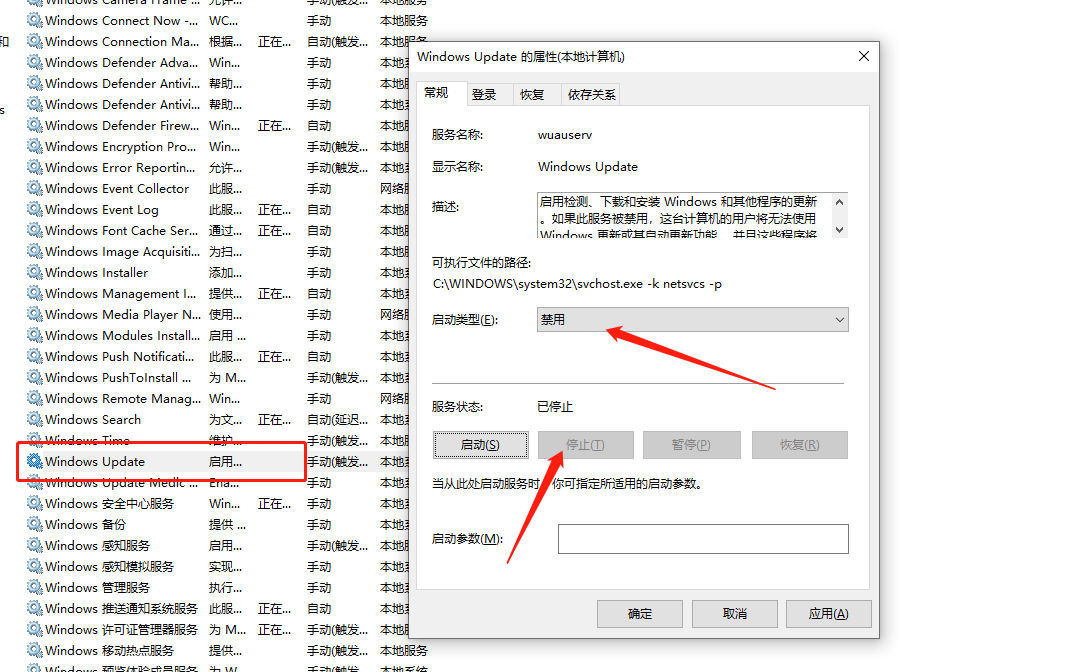
Task: Click the Windows Defender Firewall service icon
Action: click(33, 125)
